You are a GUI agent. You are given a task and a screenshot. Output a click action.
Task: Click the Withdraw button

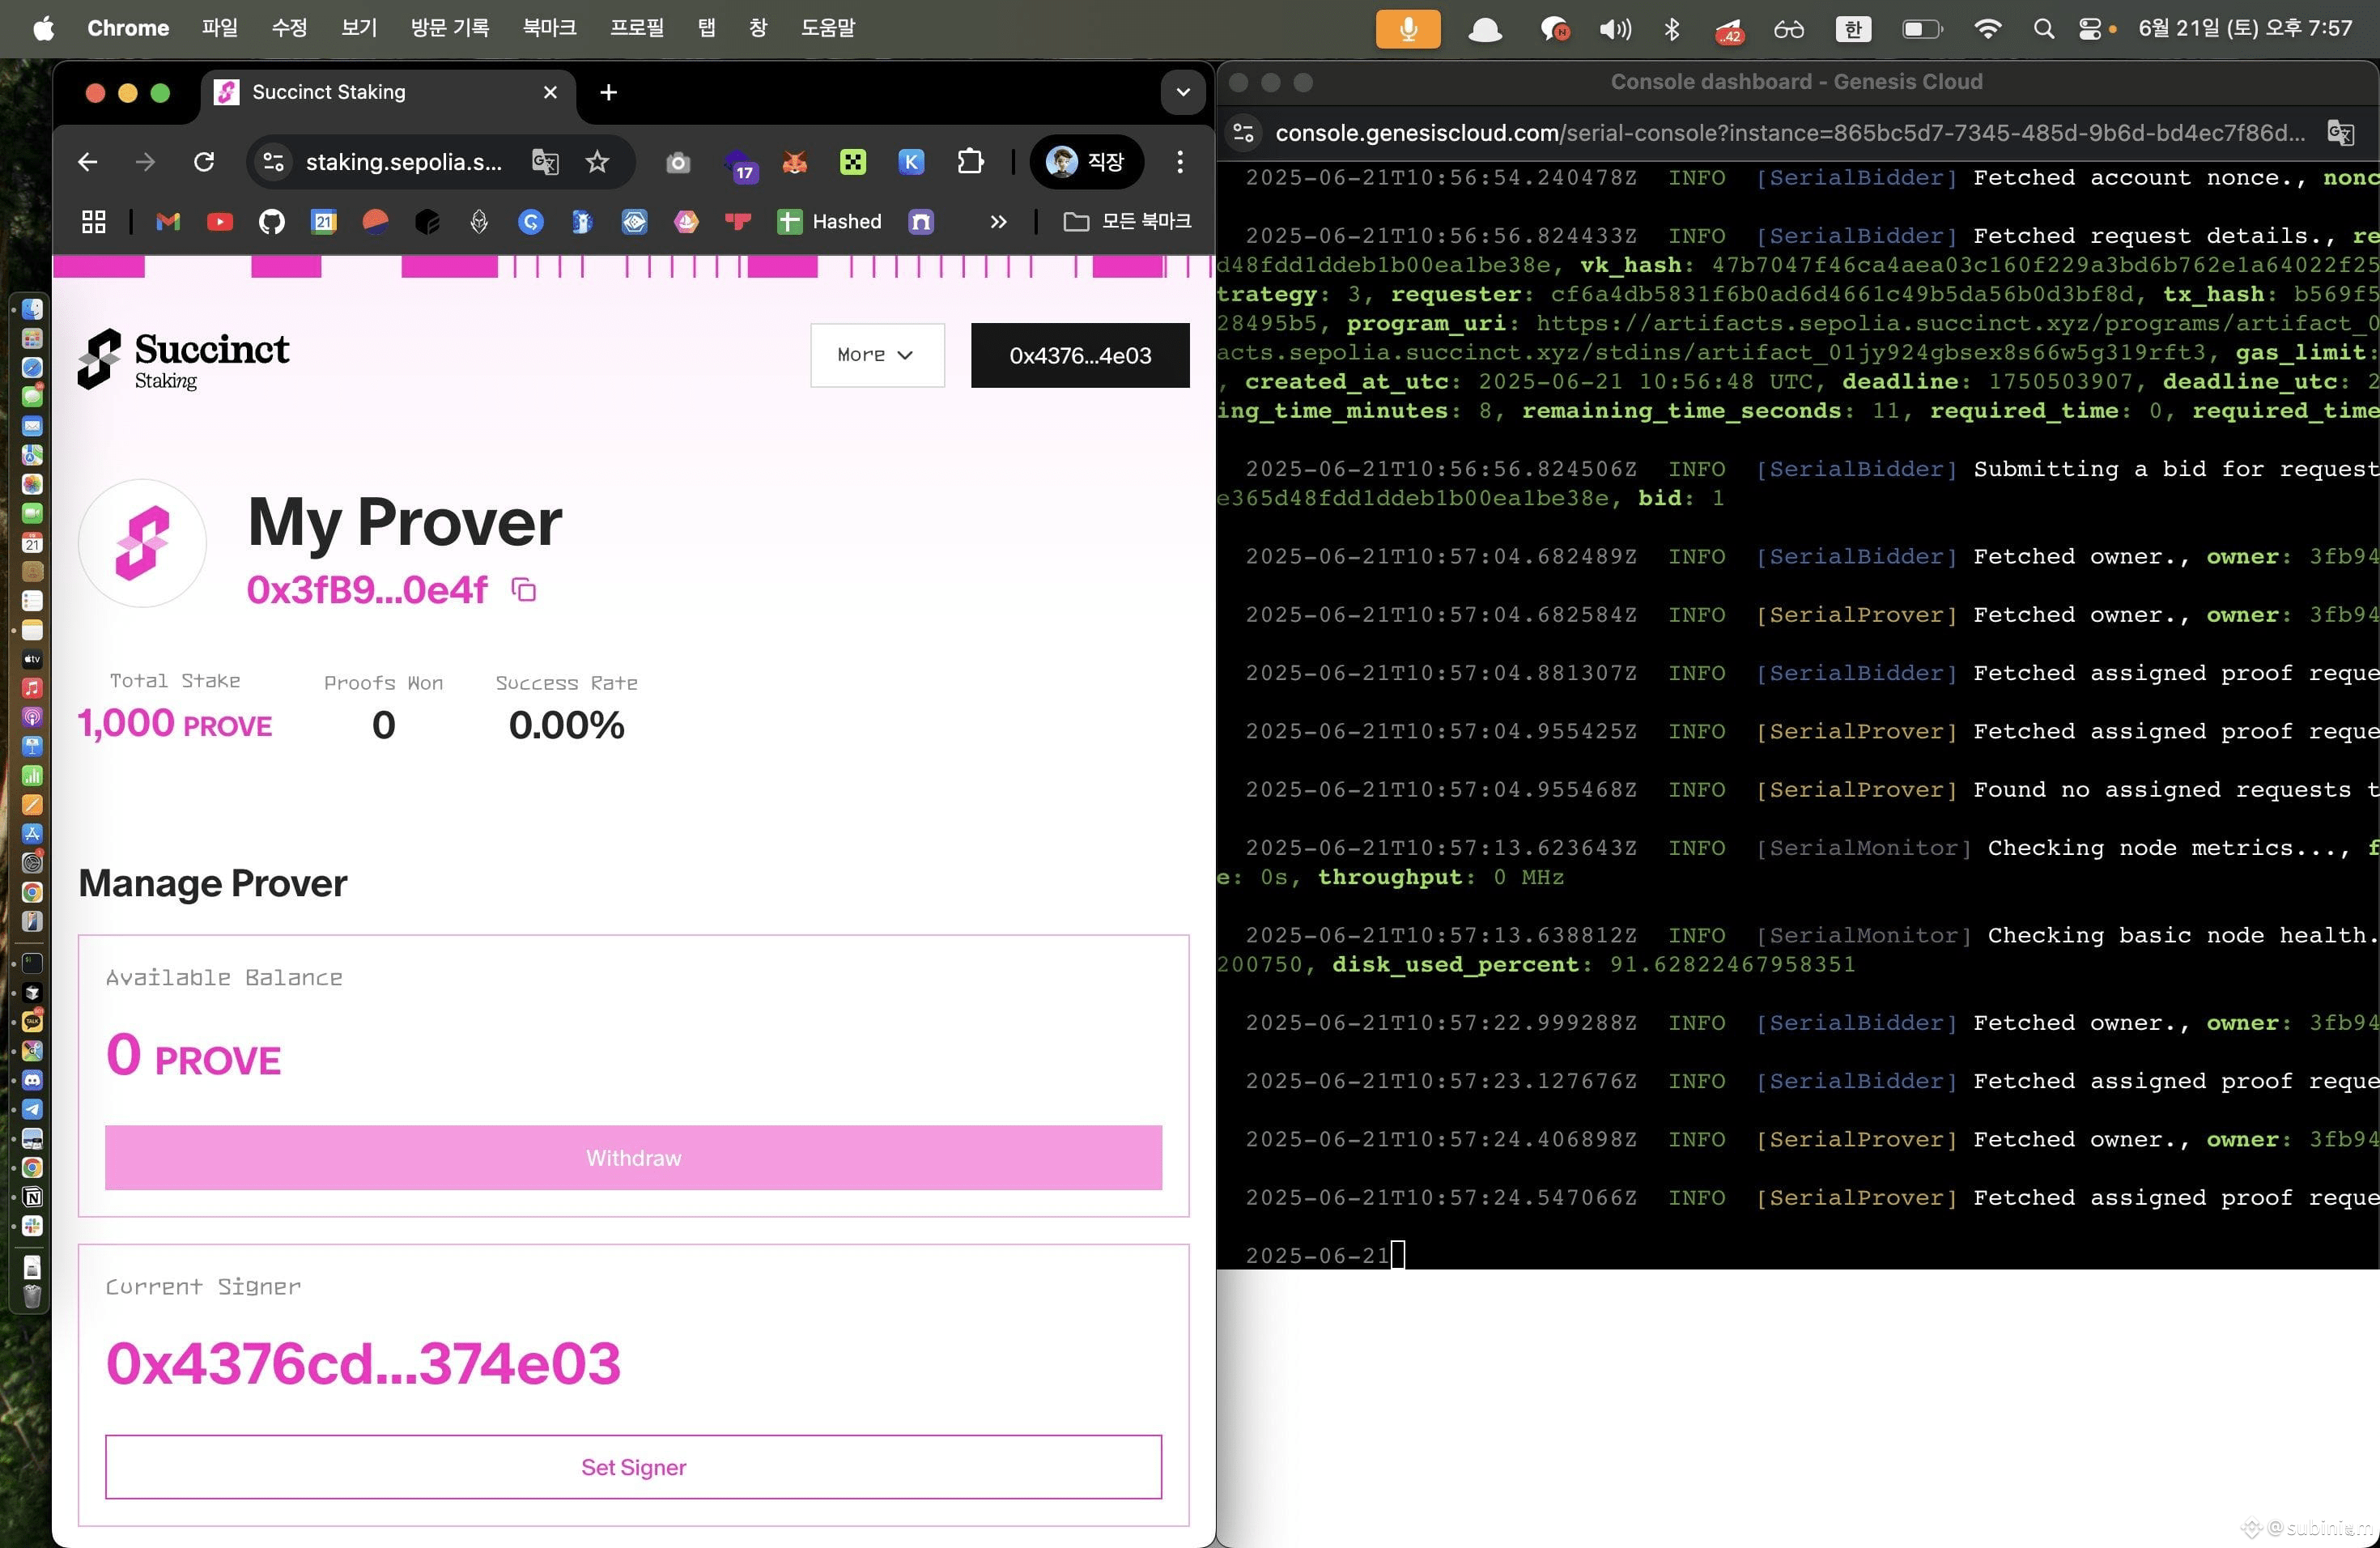coord(633,1157)
